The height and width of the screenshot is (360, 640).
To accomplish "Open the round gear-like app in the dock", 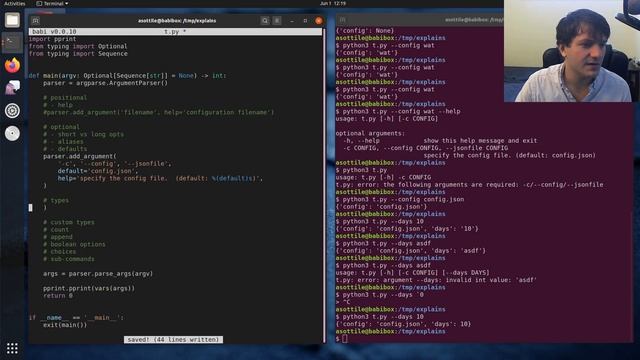I will coord(12,111).
